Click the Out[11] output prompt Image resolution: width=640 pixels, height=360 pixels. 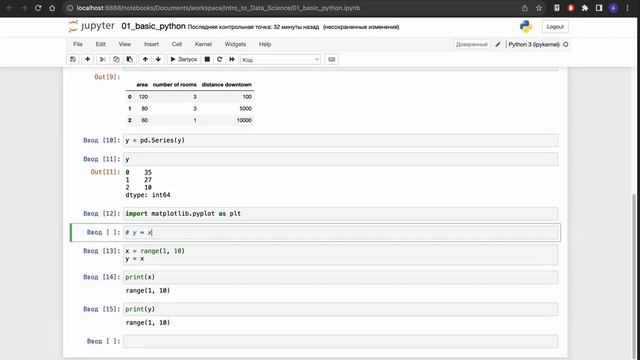pyautogui.click(x=105, y=172)
